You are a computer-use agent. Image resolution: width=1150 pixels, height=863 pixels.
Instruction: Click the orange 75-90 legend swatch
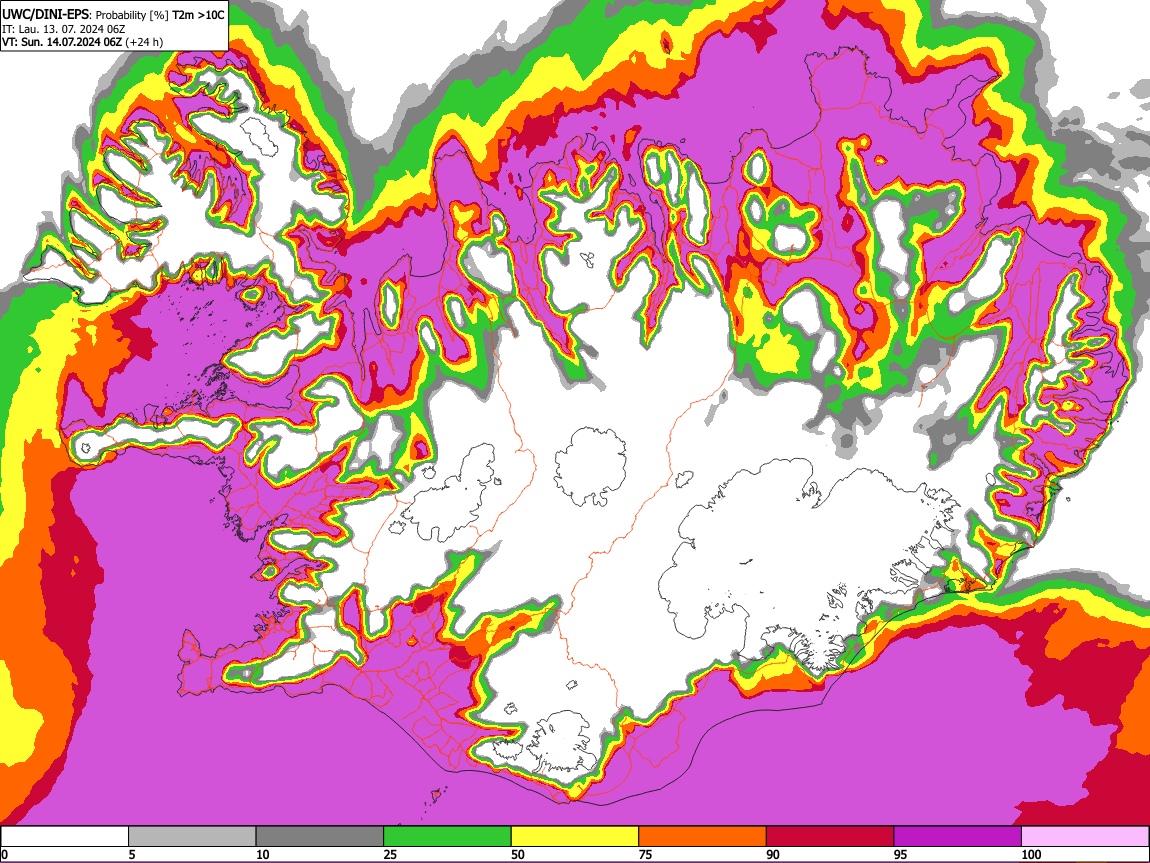tap(703, 837)
